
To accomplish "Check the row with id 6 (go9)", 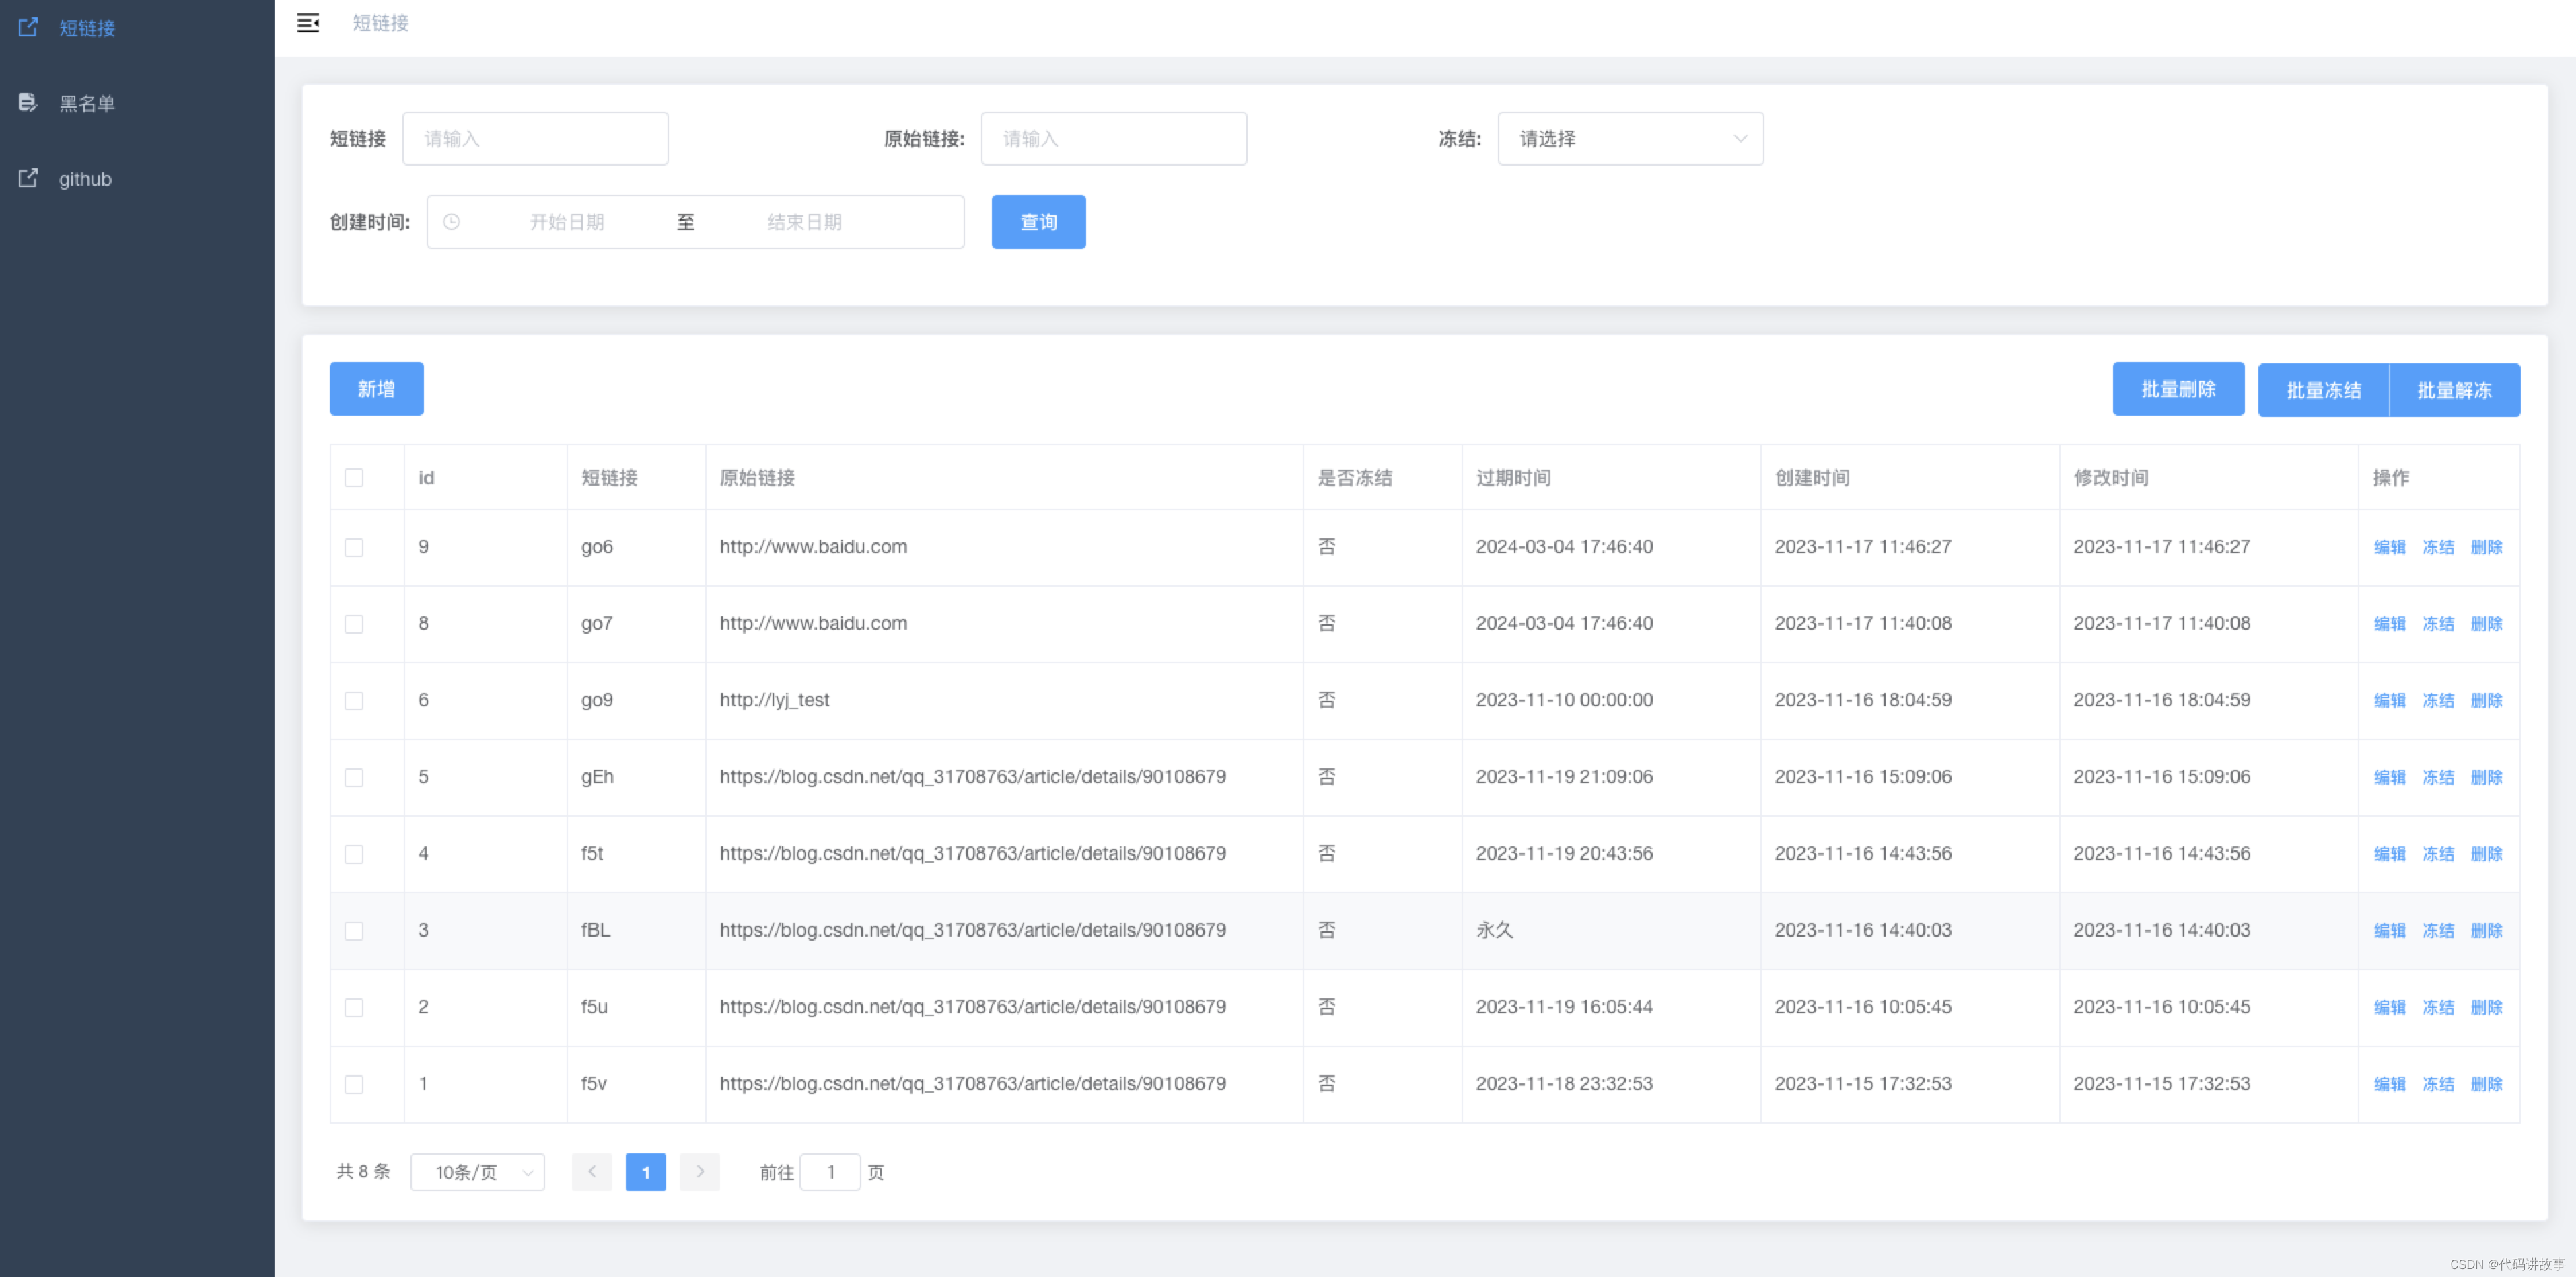I will click(354, 701).
